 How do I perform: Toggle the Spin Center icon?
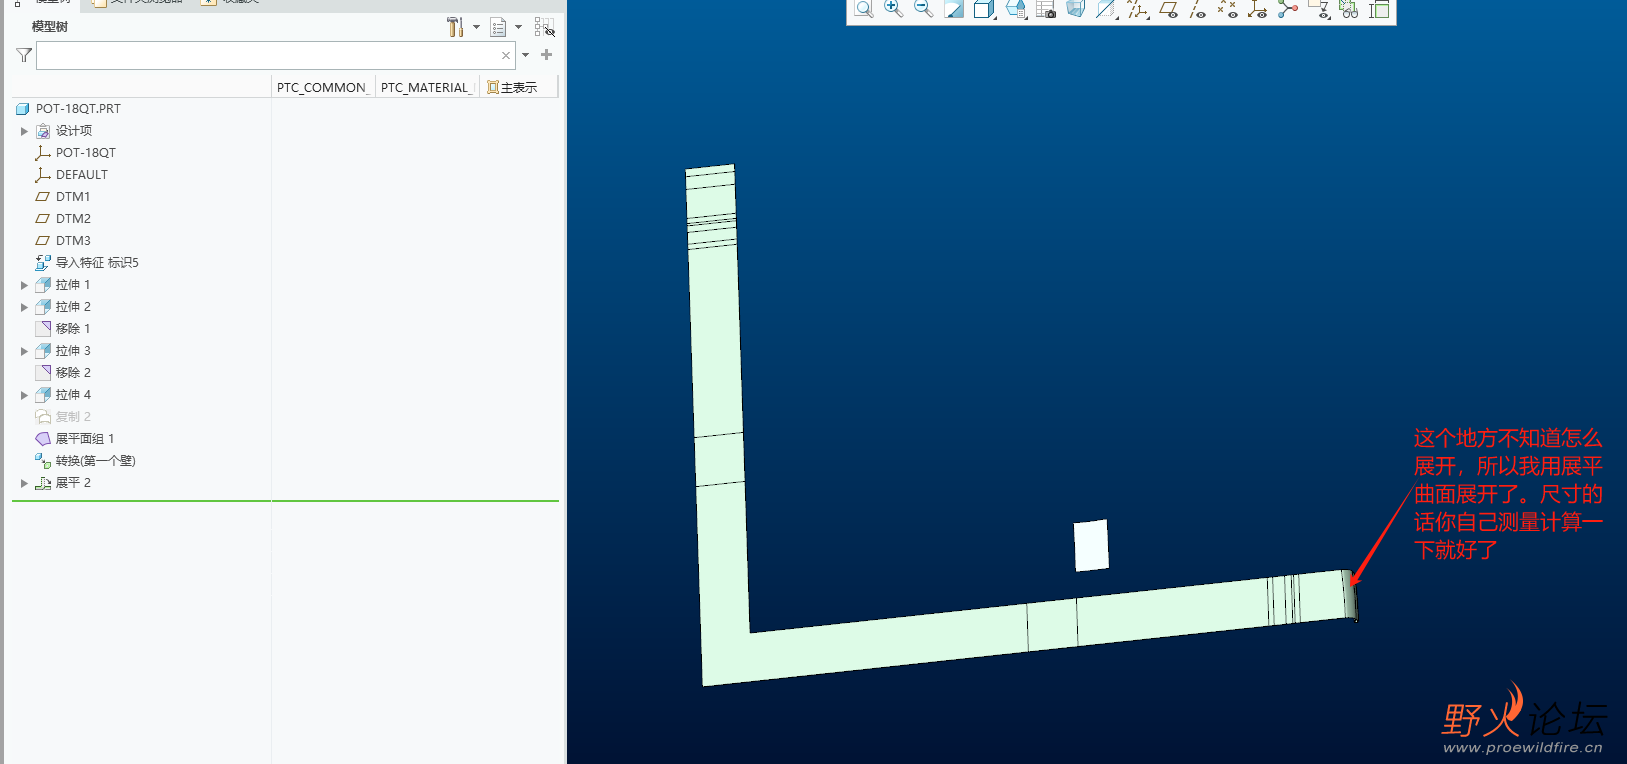[1288, 9]
